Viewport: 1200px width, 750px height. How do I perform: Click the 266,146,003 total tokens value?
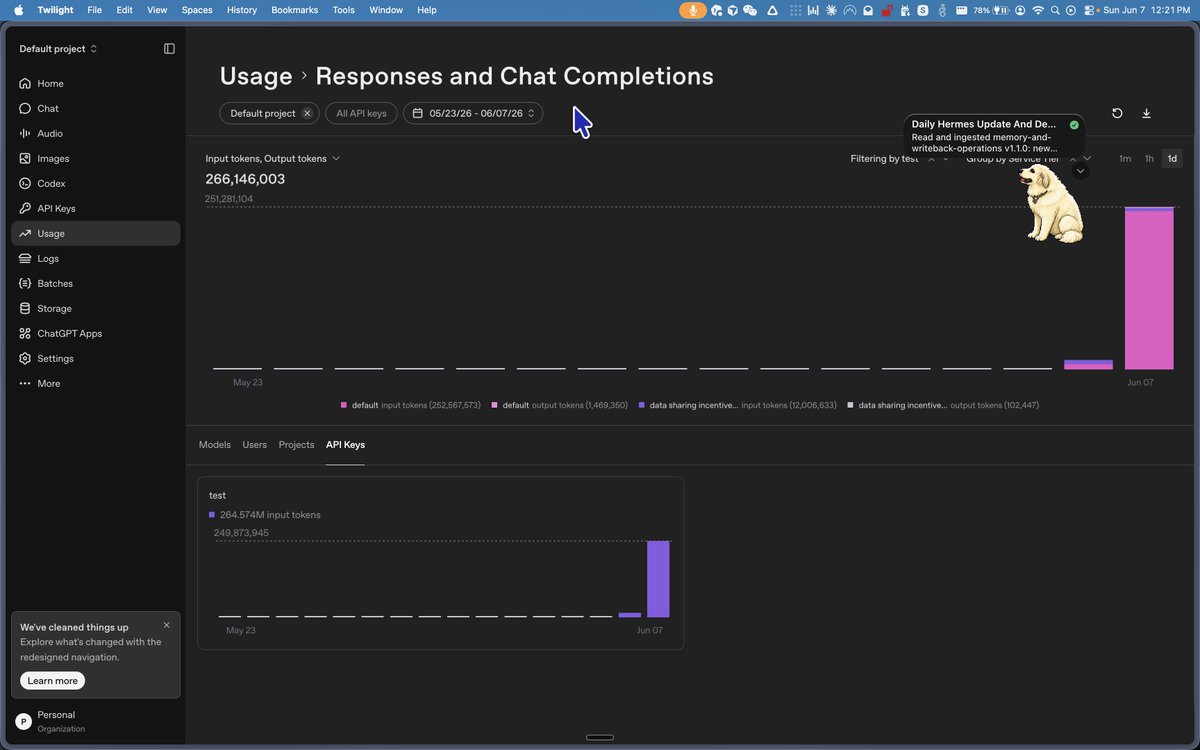coord(245,179)
